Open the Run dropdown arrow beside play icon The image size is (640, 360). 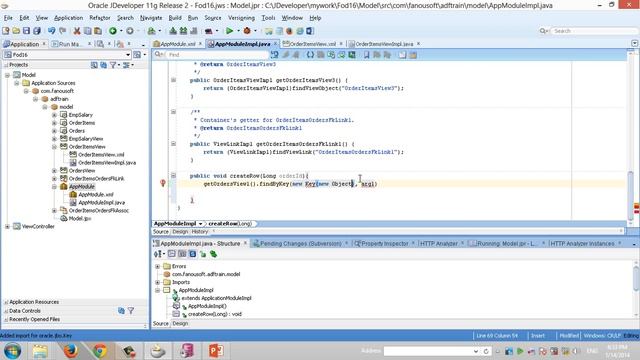pos(238,31)
